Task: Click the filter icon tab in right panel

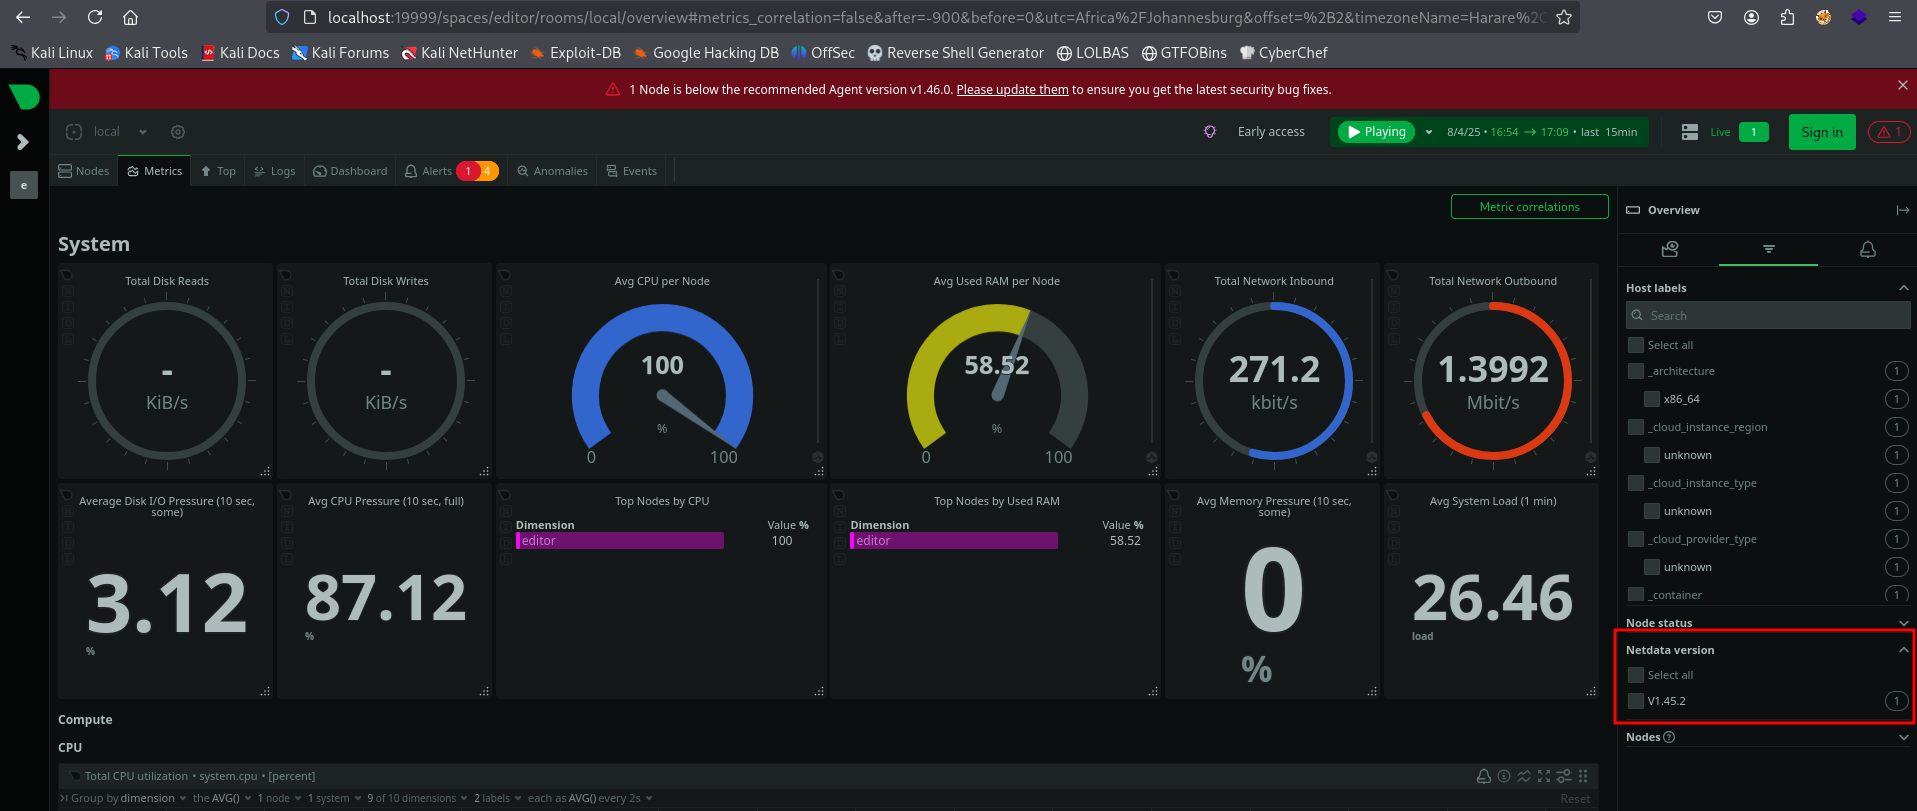Action: click(1768, 250)
